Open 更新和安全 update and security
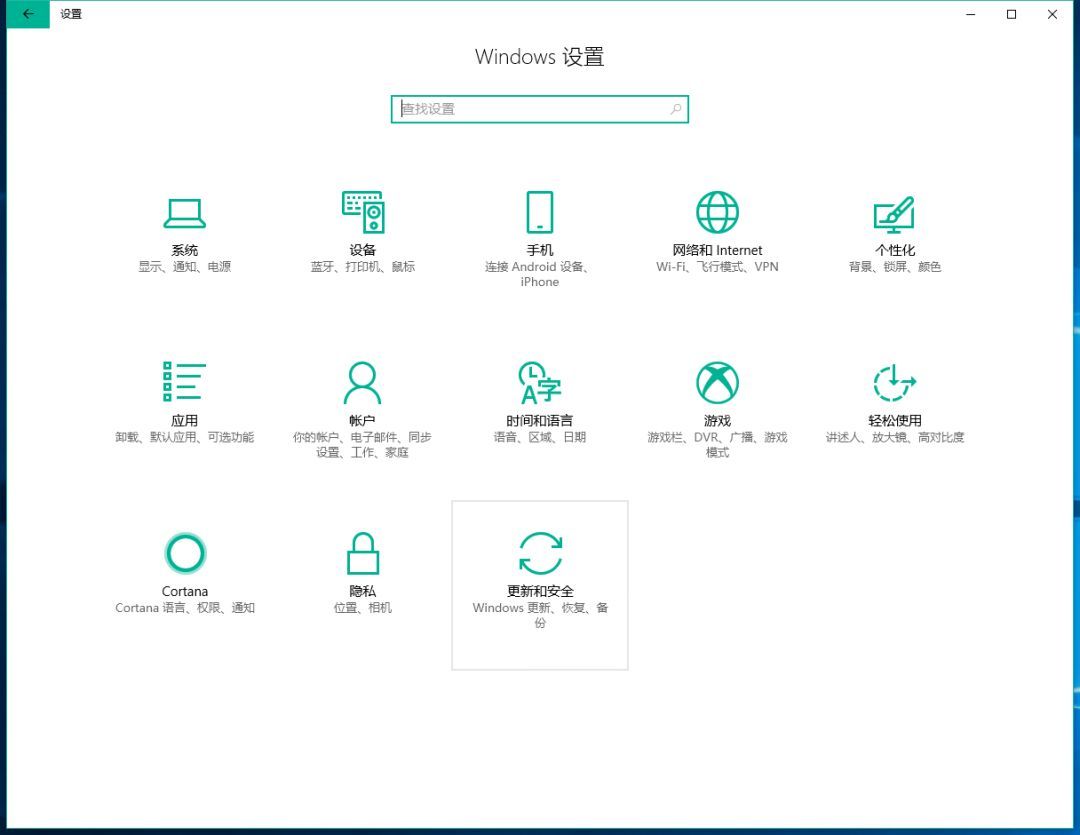 (539, 565)
